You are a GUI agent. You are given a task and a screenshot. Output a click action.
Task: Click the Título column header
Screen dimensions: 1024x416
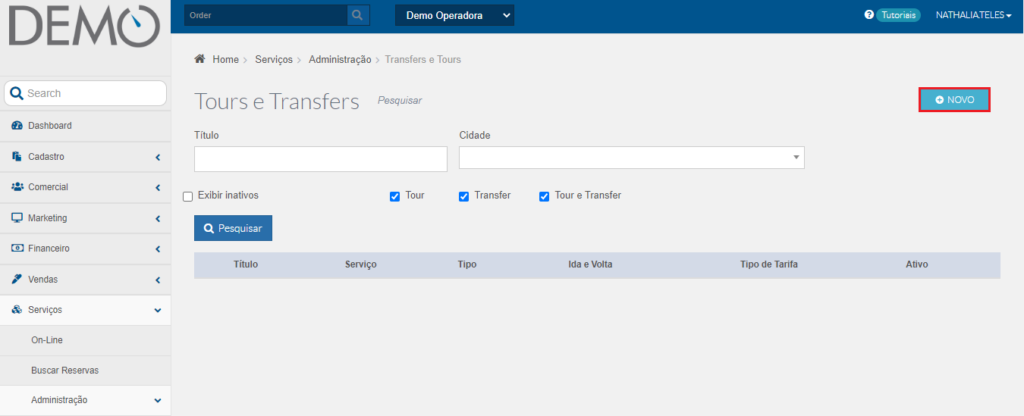(246, 264)
